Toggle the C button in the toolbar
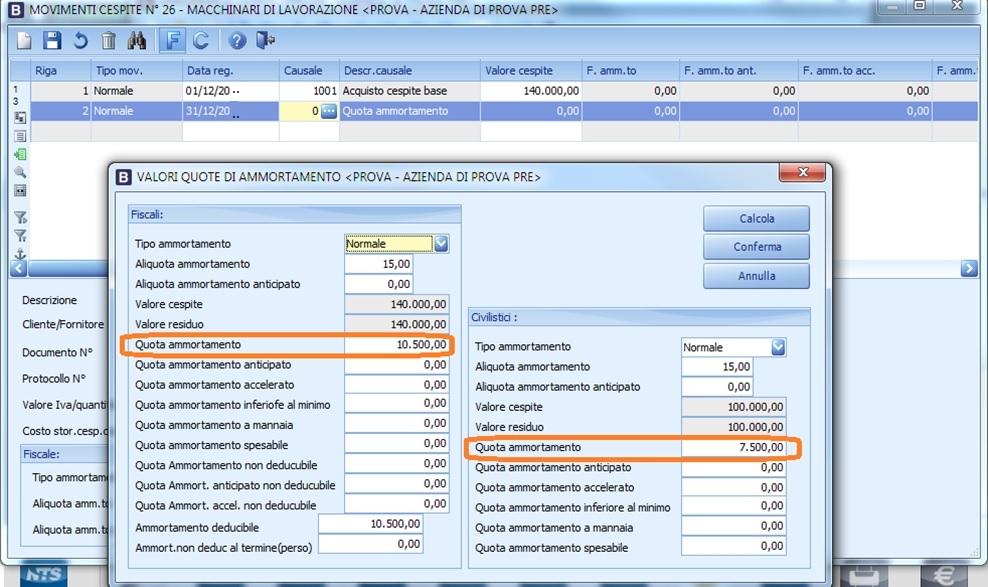Viewport: 988px width, 587px height. point(201,41)
